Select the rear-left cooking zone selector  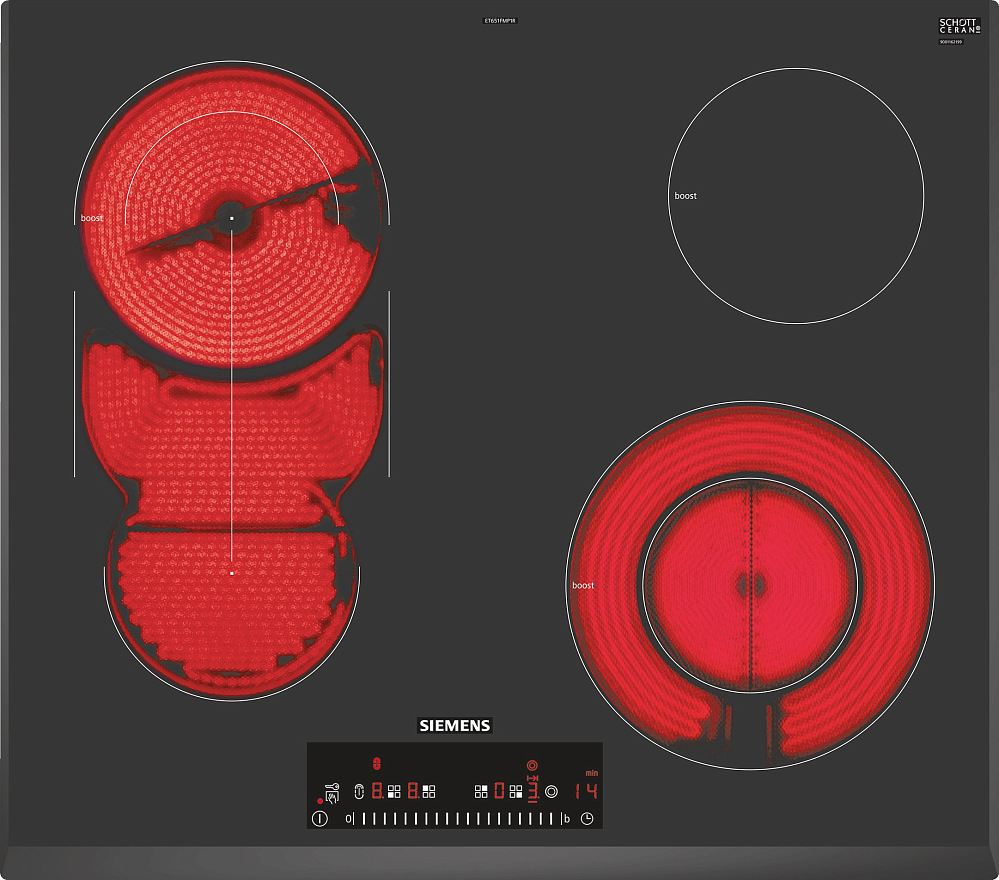[x=429, y=791]
